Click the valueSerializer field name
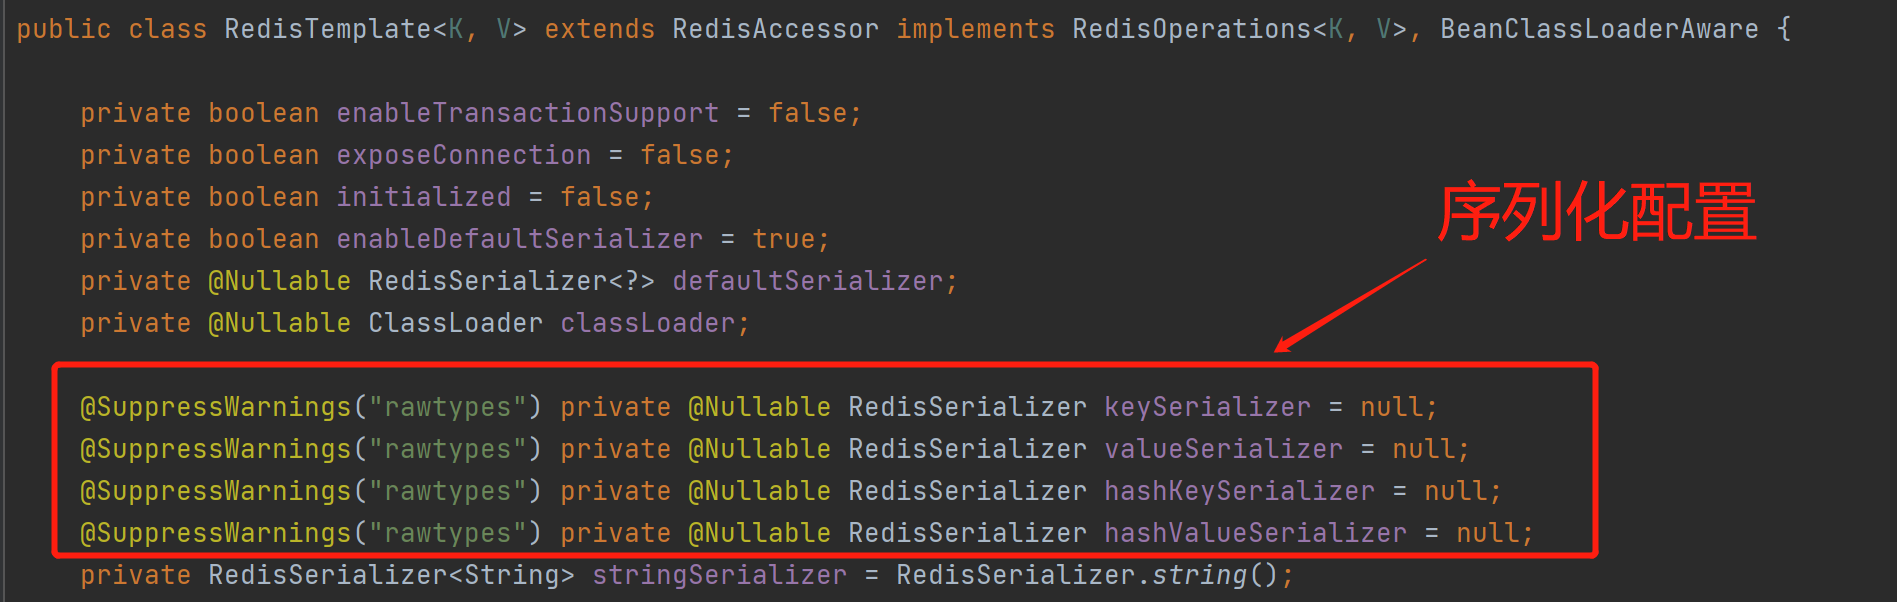The height and width of the screenshot is (602, 1897). [x=1223, y=449]
